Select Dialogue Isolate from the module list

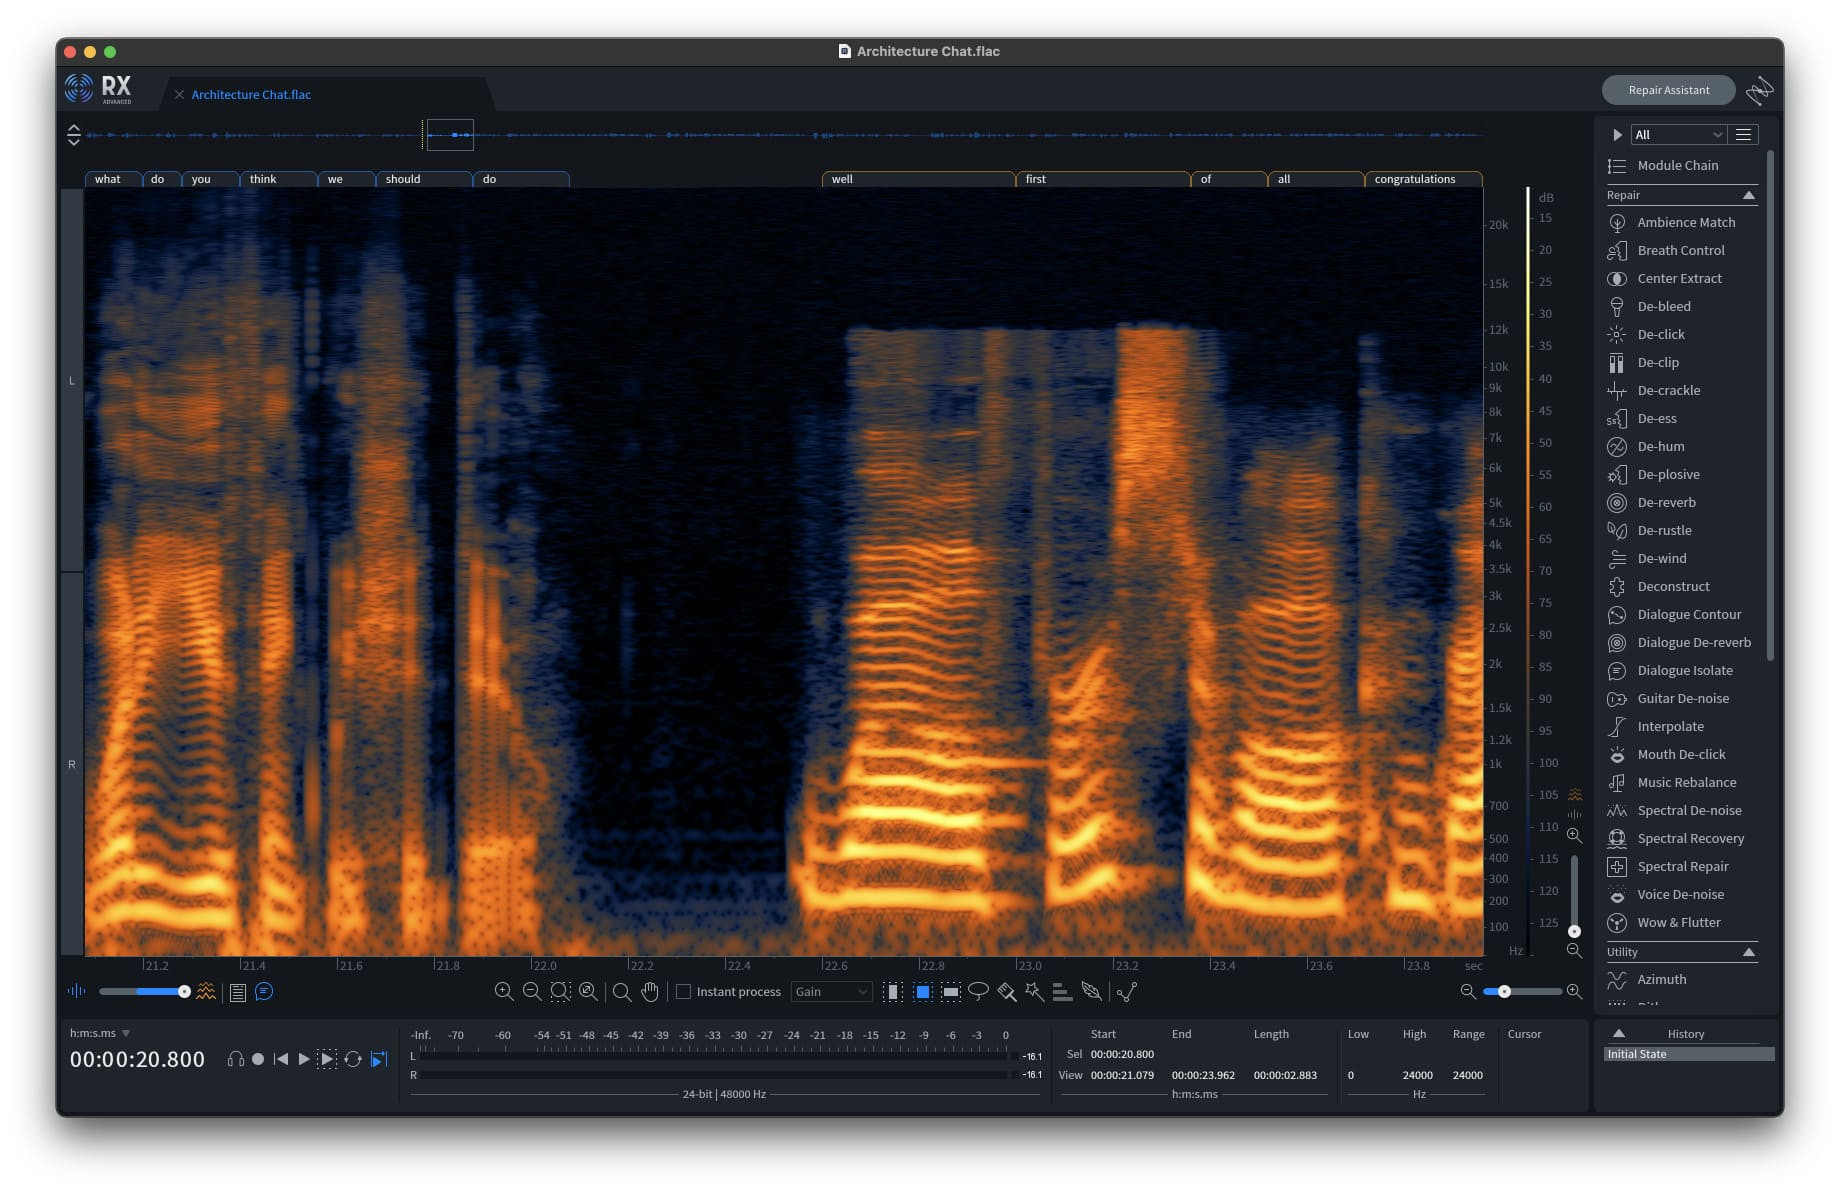(x=1684, y=670)
